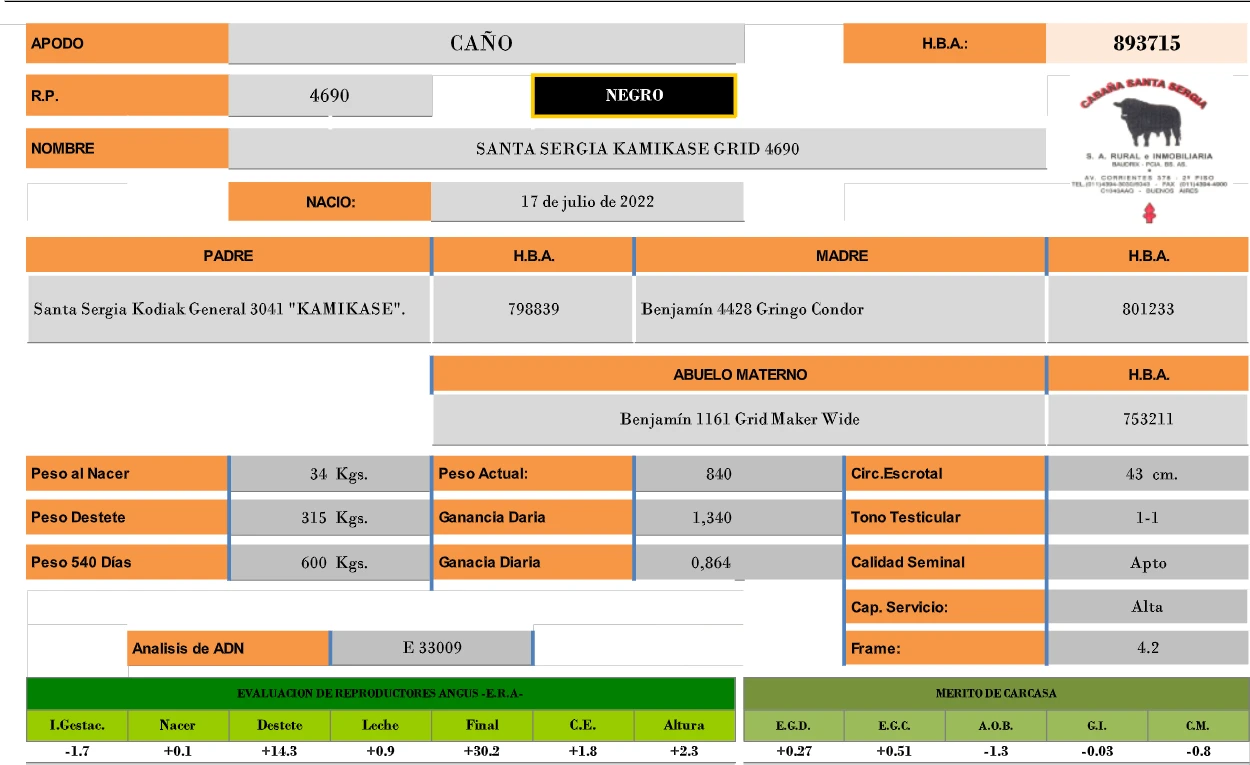Select Analisis de ADN value E 33009
The image size is (1250, 765).
pos(431,647)
